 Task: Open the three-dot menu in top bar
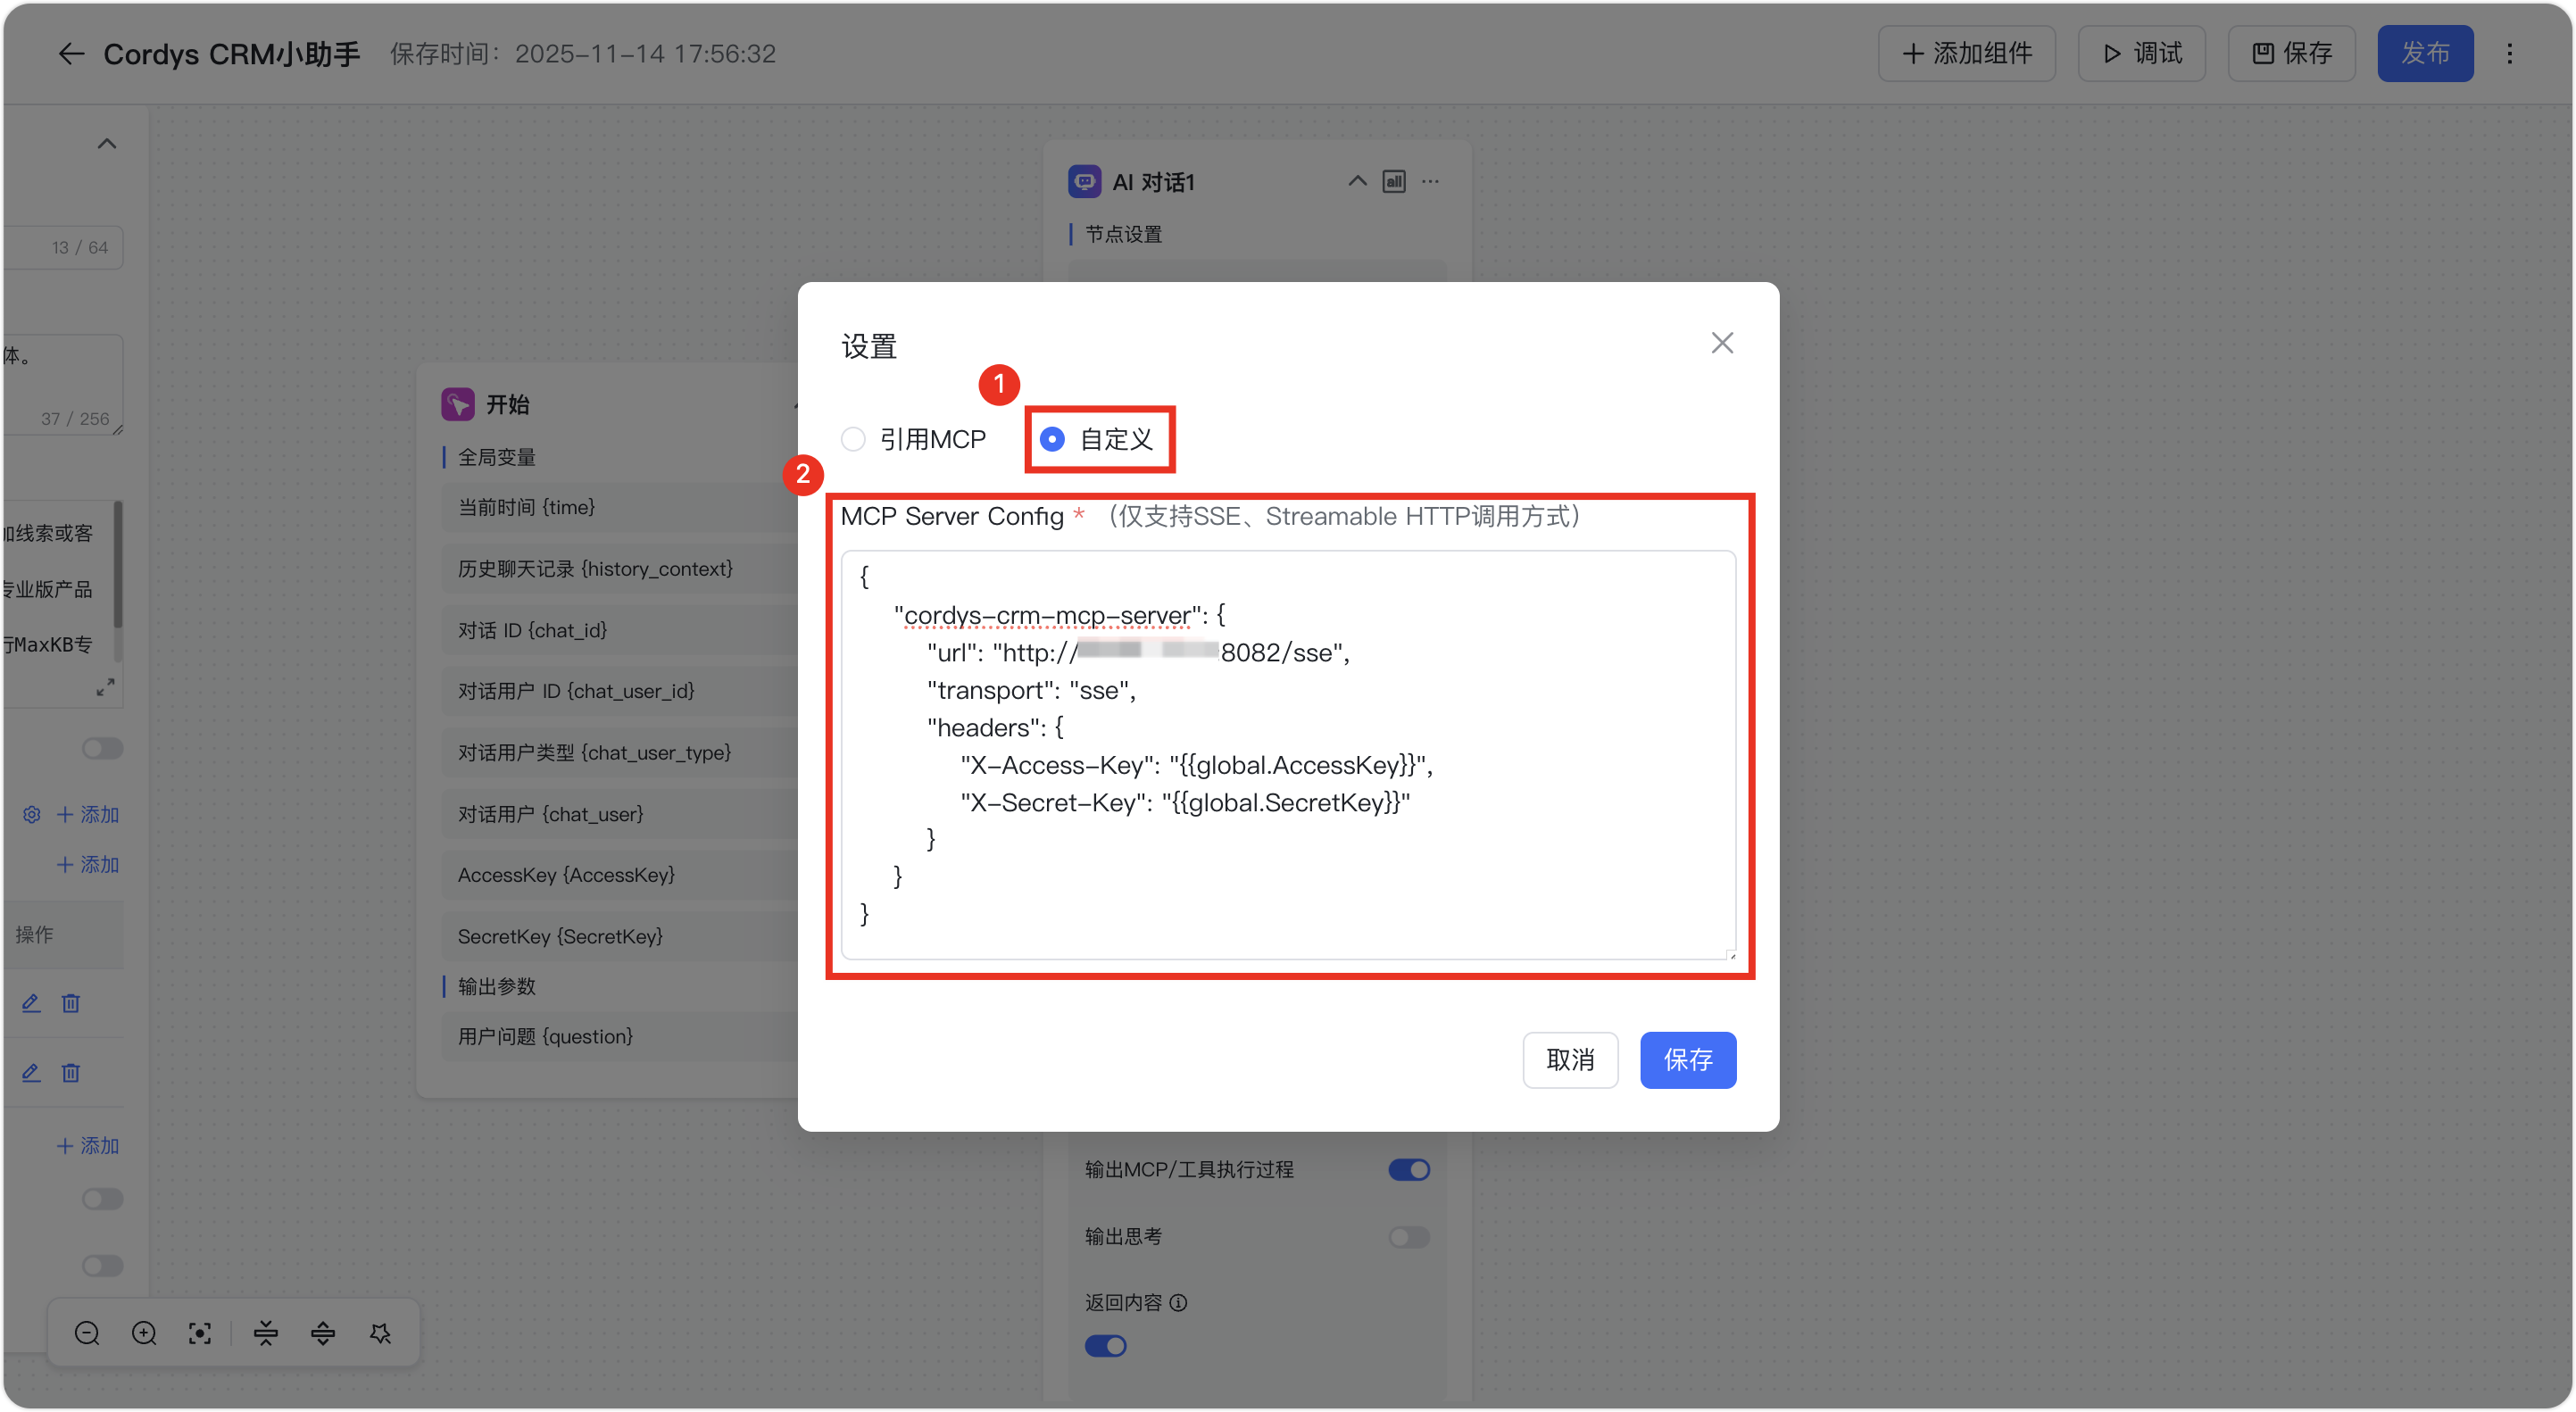(x=2509, y=53)
